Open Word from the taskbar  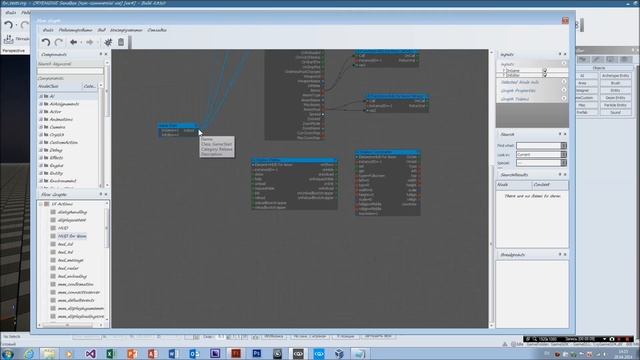coord(173,353)
